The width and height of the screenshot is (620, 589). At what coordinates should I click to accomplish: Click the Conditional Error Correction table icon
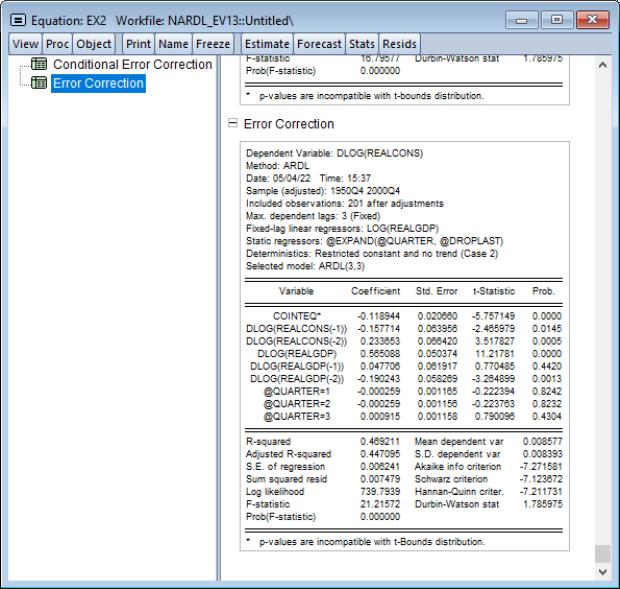[40, 65]
